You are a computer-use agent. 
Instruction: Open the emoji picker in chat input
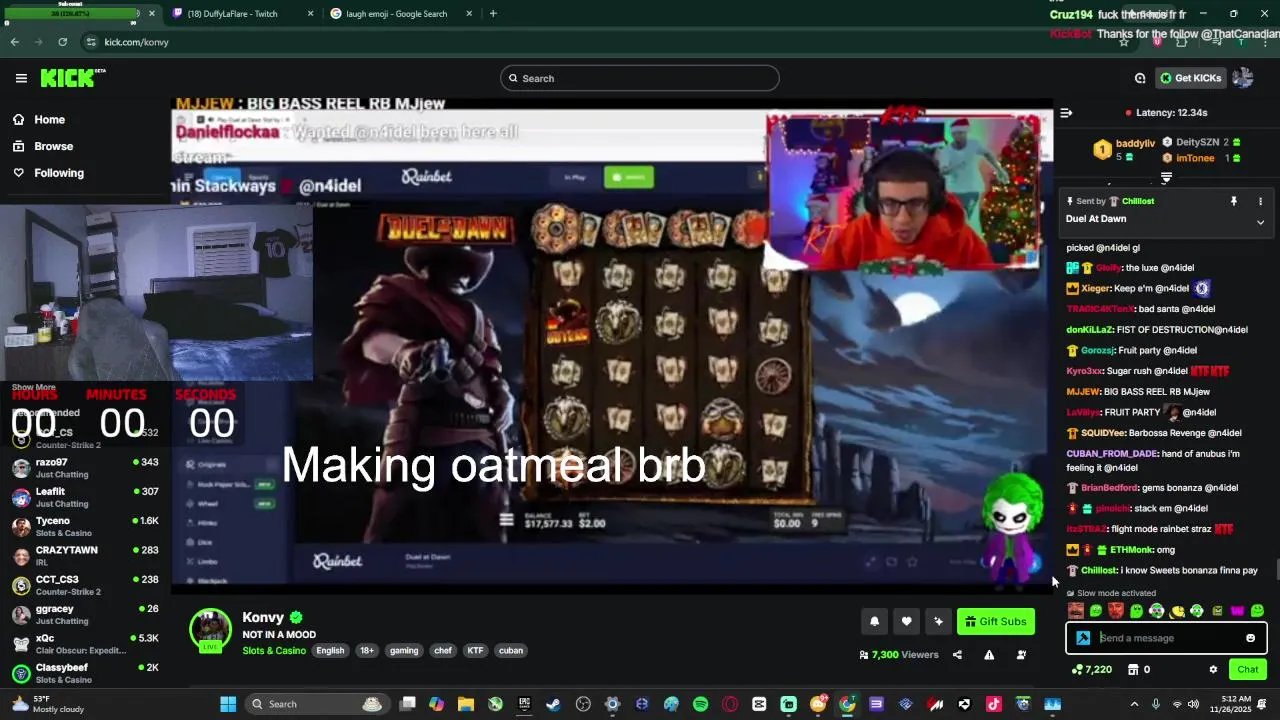[1250, 638]
